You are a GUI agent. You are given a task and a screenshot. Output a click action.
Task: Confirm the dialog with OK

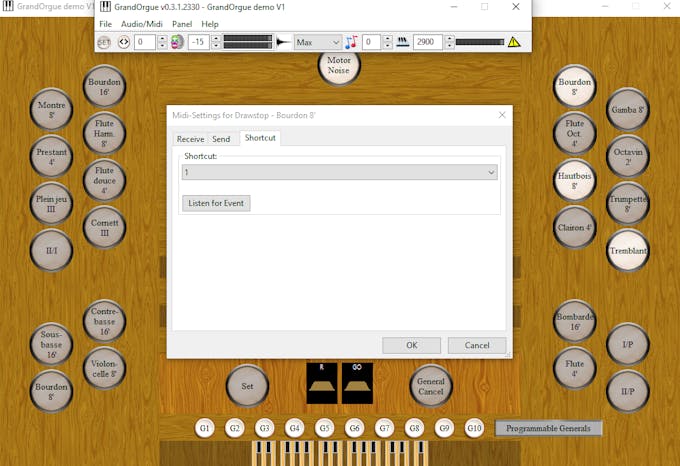(412, 345)
